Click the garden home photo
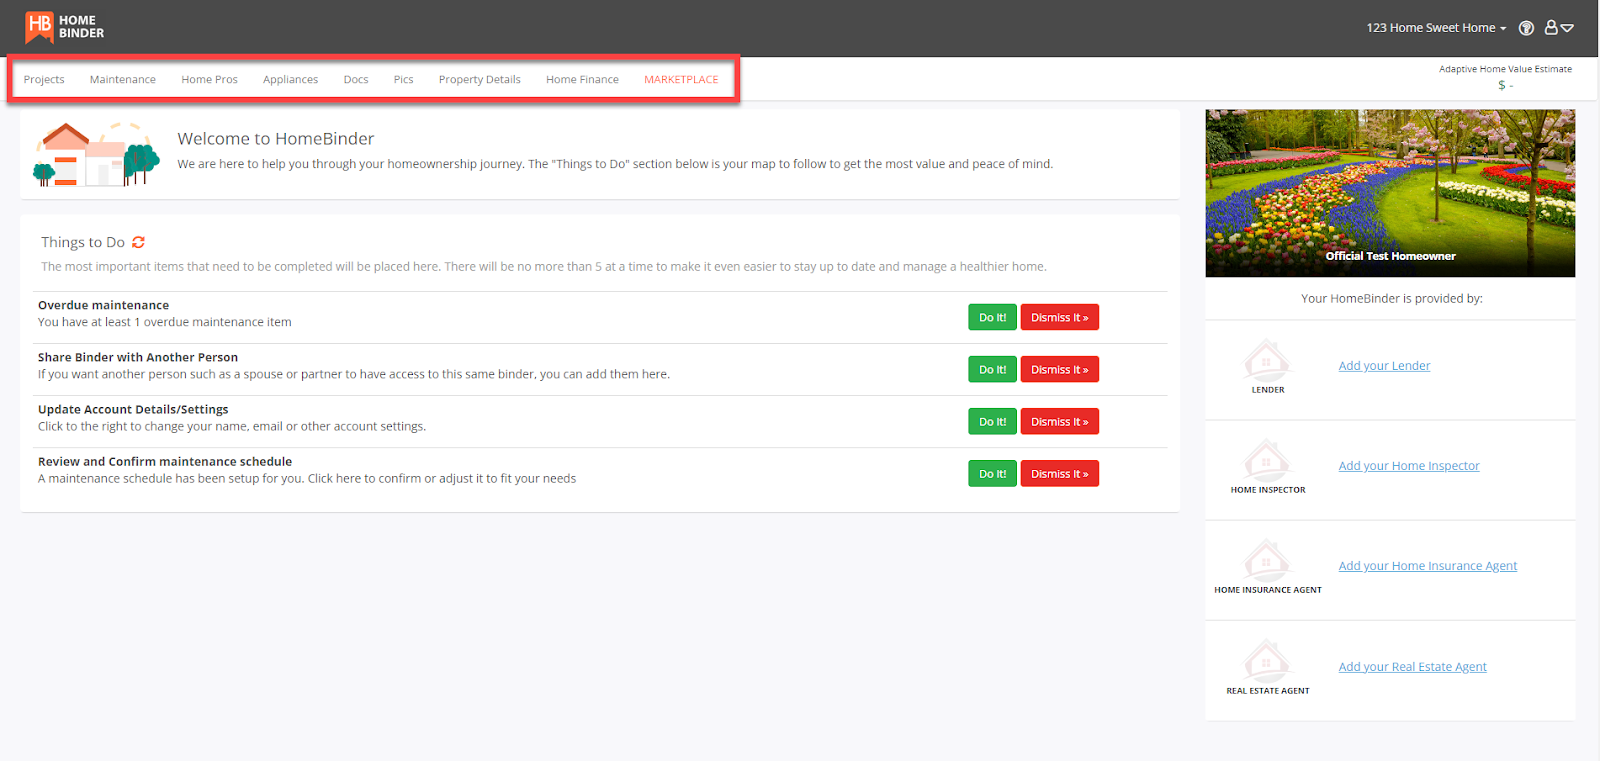The width and height of the screenshot is (1600, 761). click(1390, 192)
